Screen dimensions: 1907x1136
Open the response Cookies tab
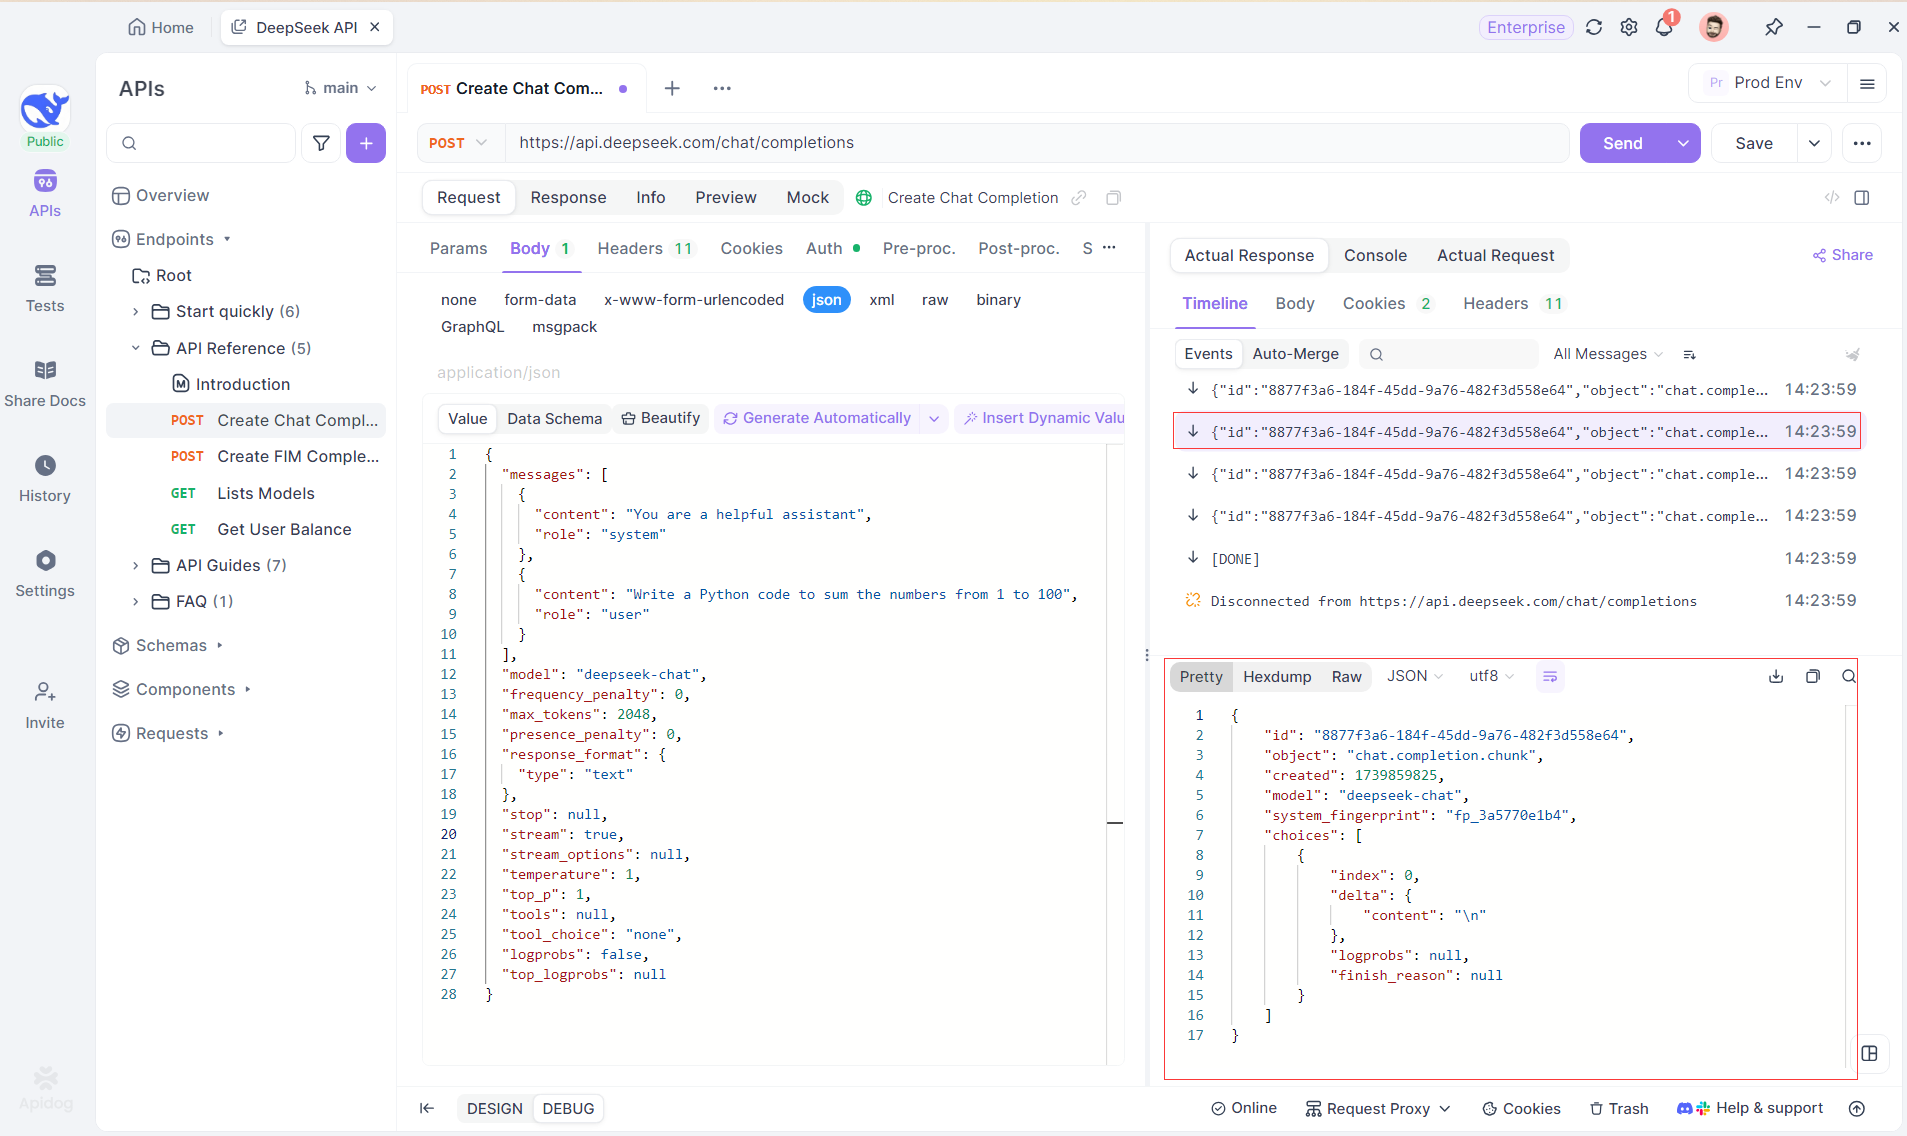pos(1386,304)
